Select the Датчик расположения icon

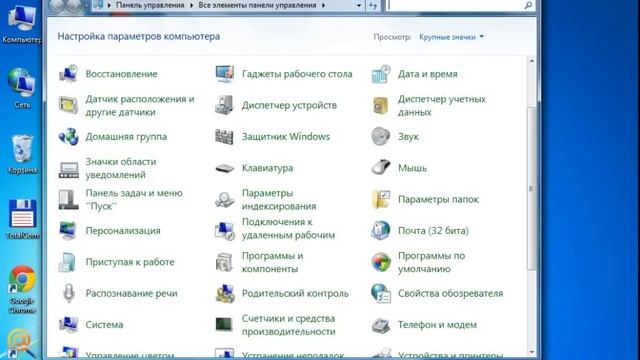[x=68, y=105]
